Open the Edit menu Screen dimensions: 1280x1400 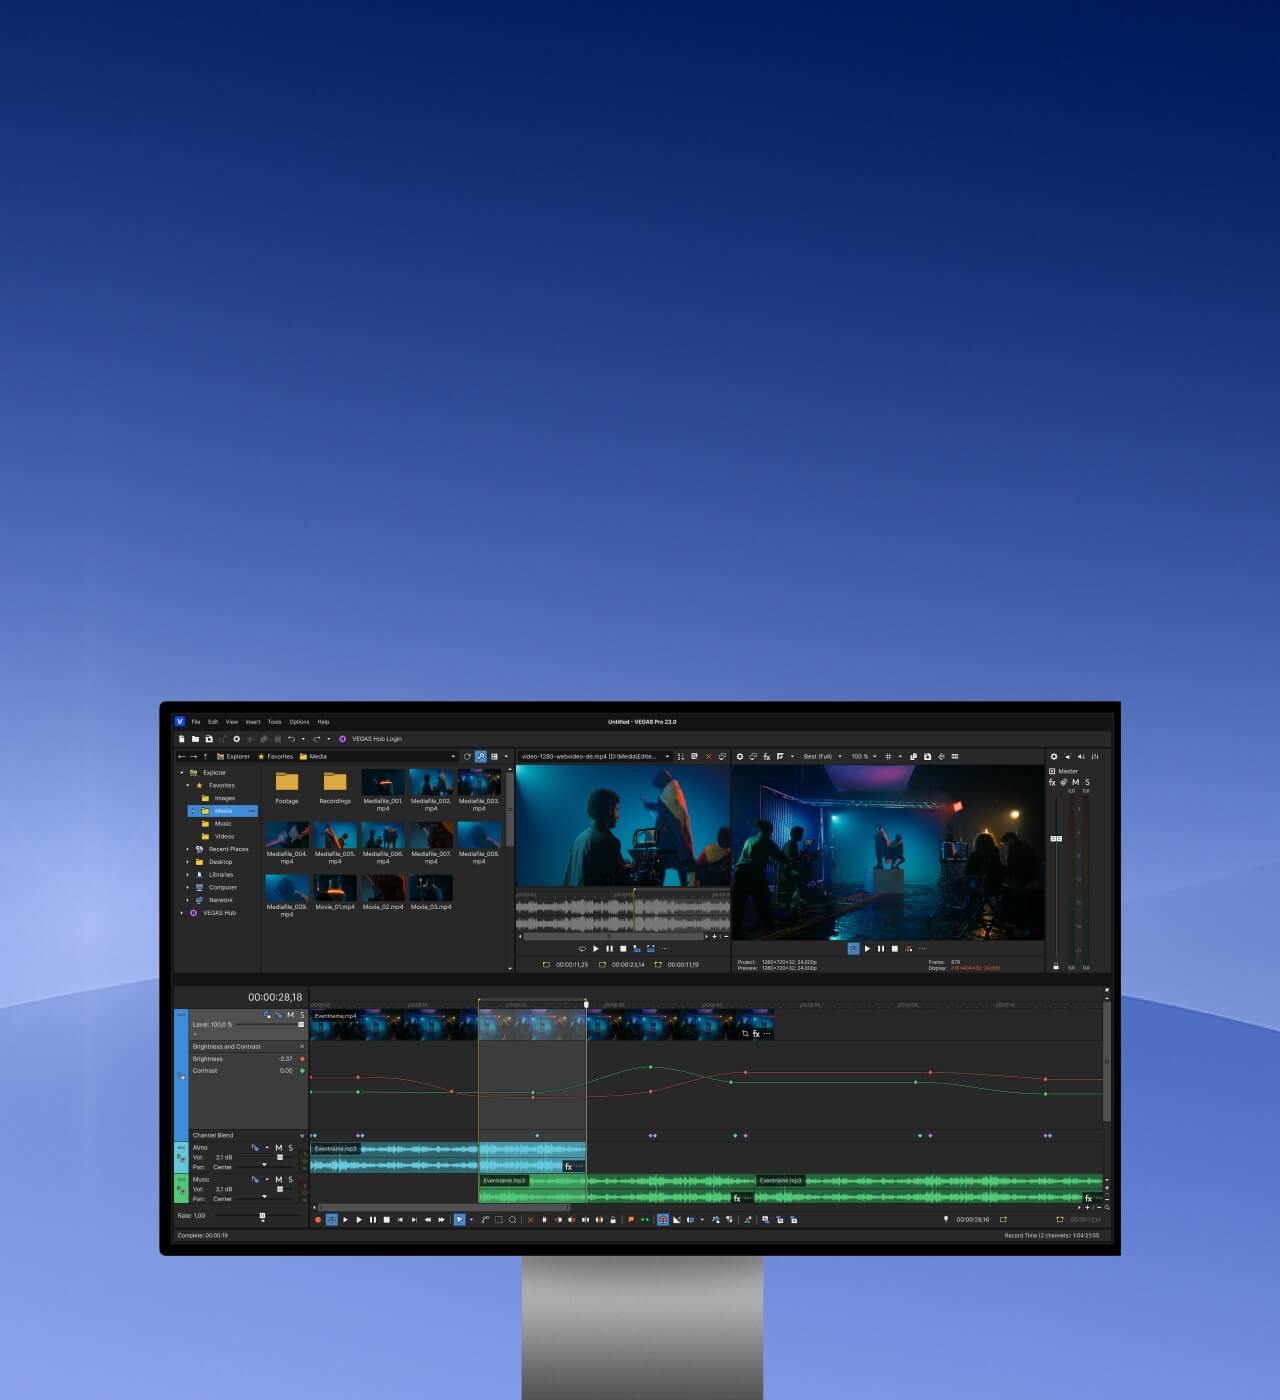click(x=213, y=722)
